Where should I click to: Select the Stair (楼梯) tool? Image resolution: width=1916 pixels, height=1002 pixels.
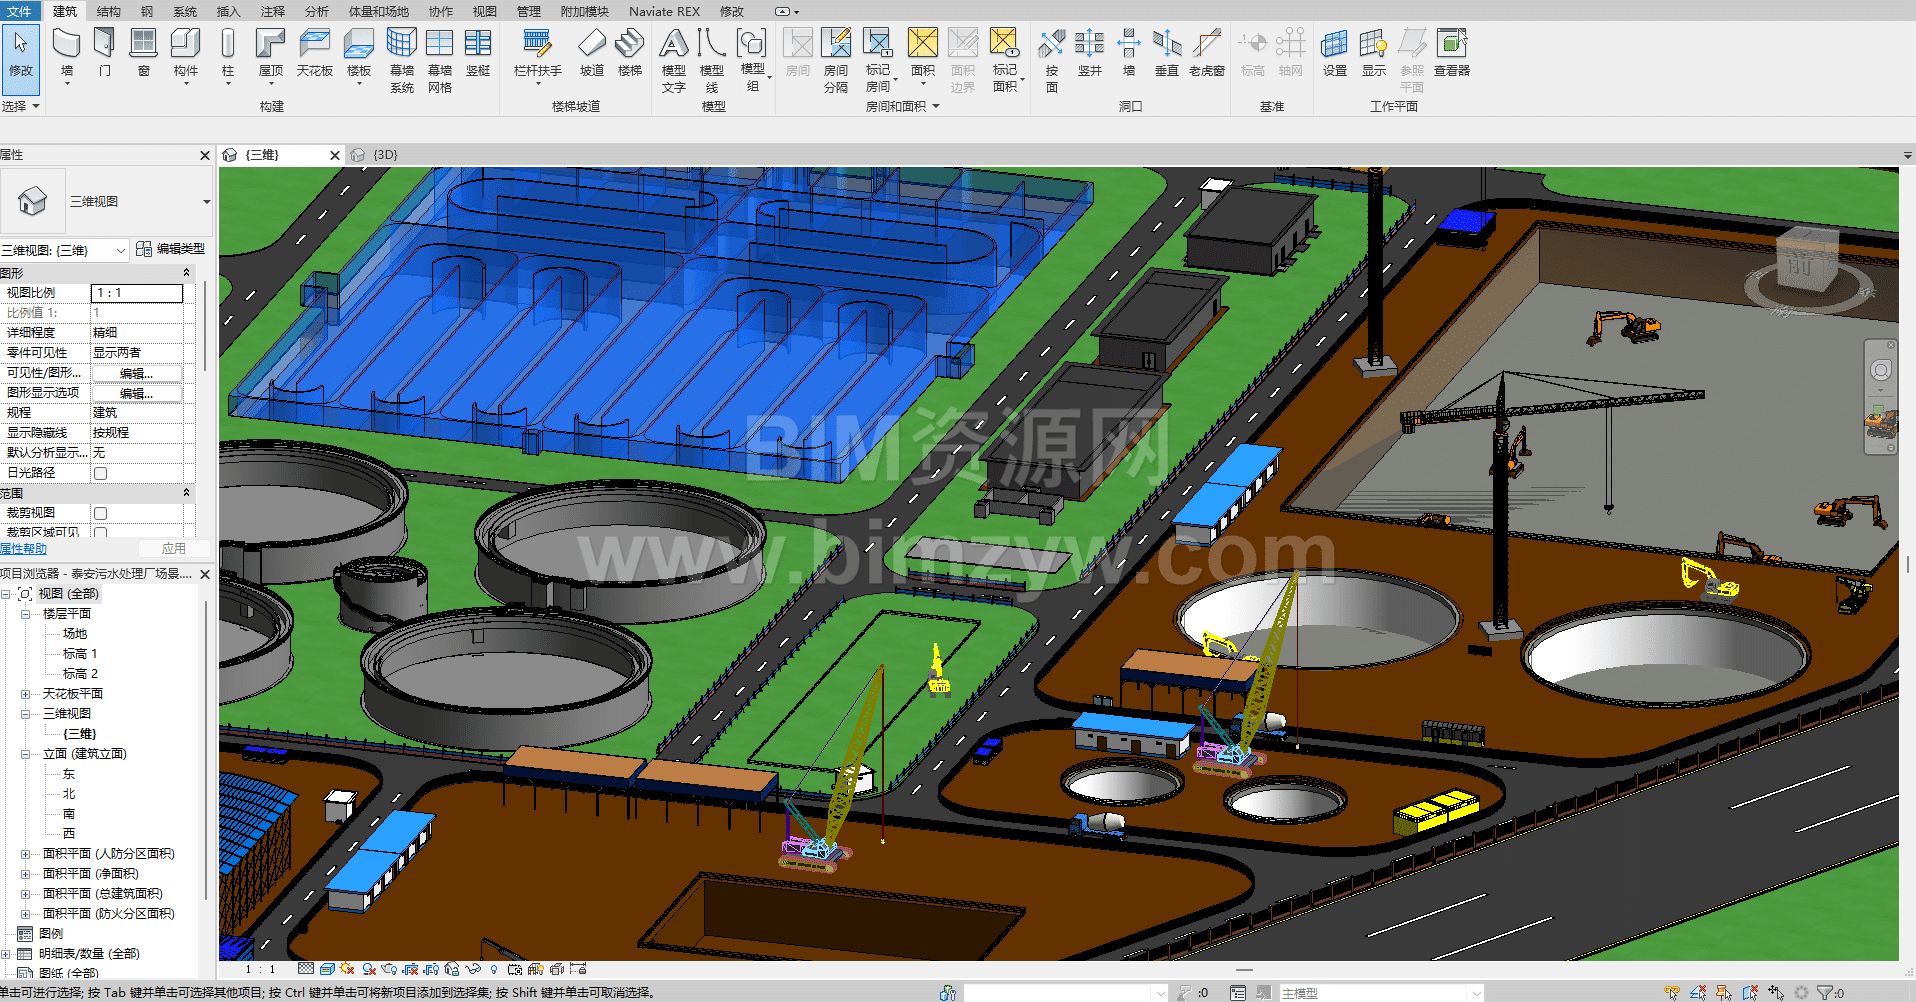coord(630,53)
